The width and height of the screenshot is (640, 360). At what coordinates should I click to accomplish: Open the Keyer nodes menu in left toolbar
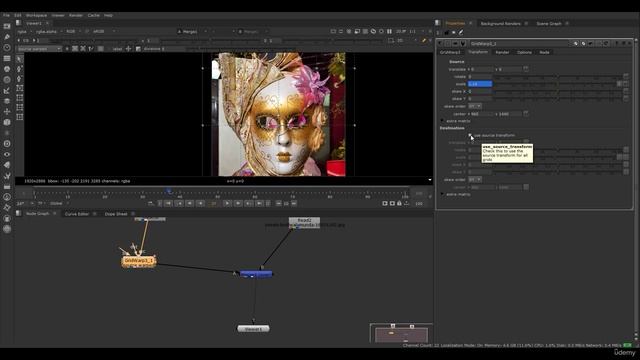pyautogui.click(x=7, y=90)
